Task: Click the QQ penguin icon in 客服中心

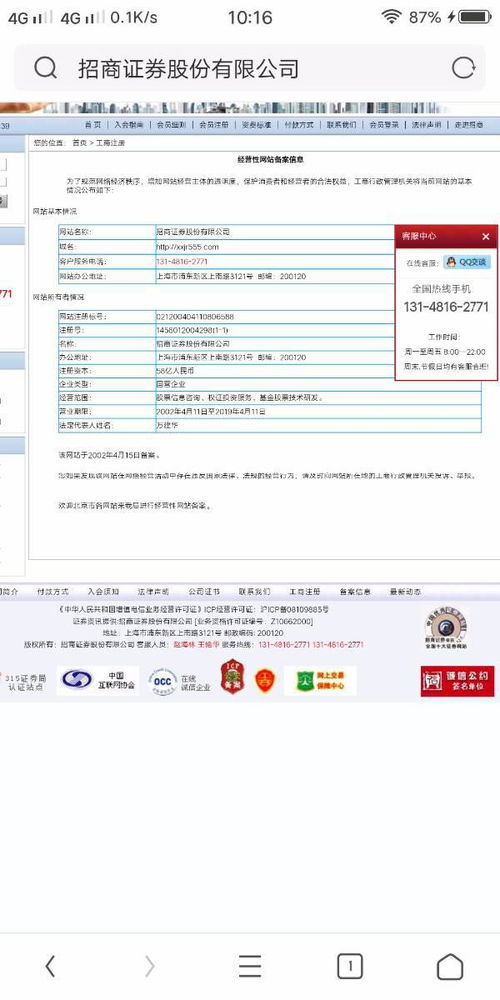Action: [451, 262]
